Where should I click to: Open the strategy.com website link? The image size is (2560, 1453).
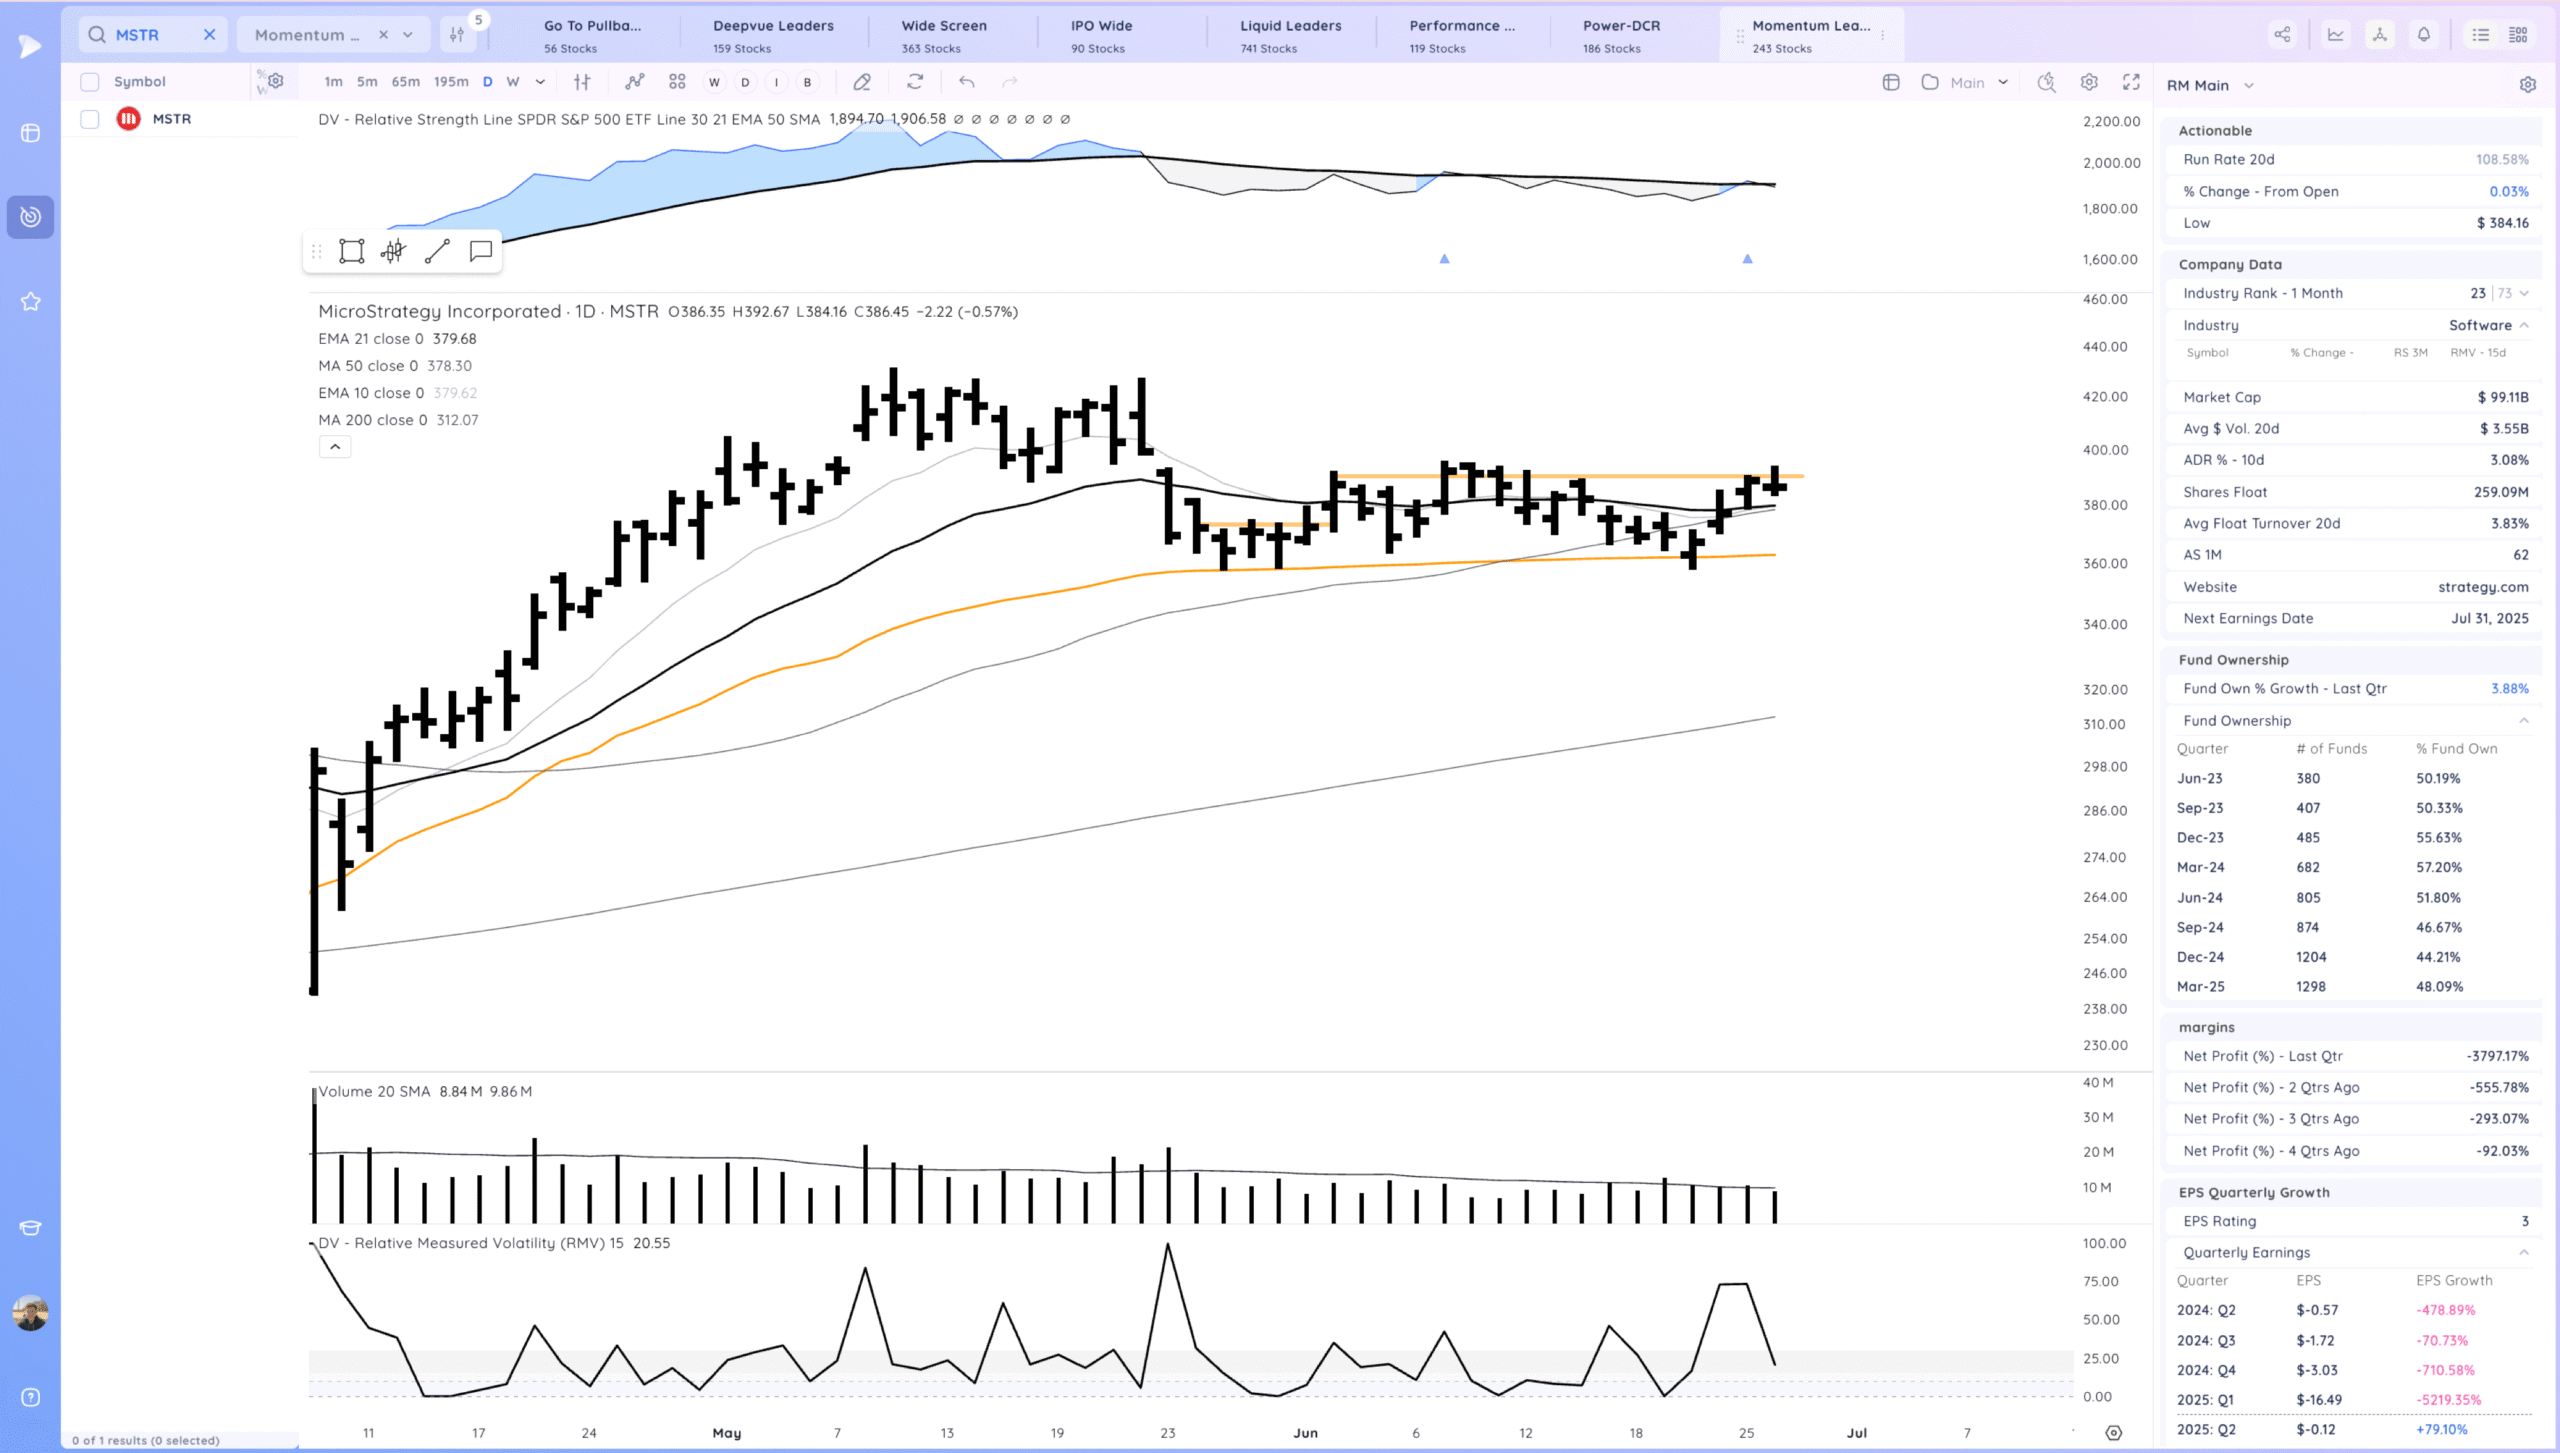click(x=2482, y=587)
